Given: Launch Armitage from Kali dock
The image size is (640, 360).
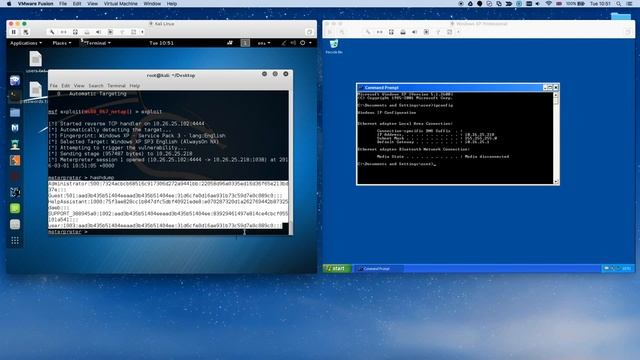Looking at the screenshot, I should pos(15,144).
